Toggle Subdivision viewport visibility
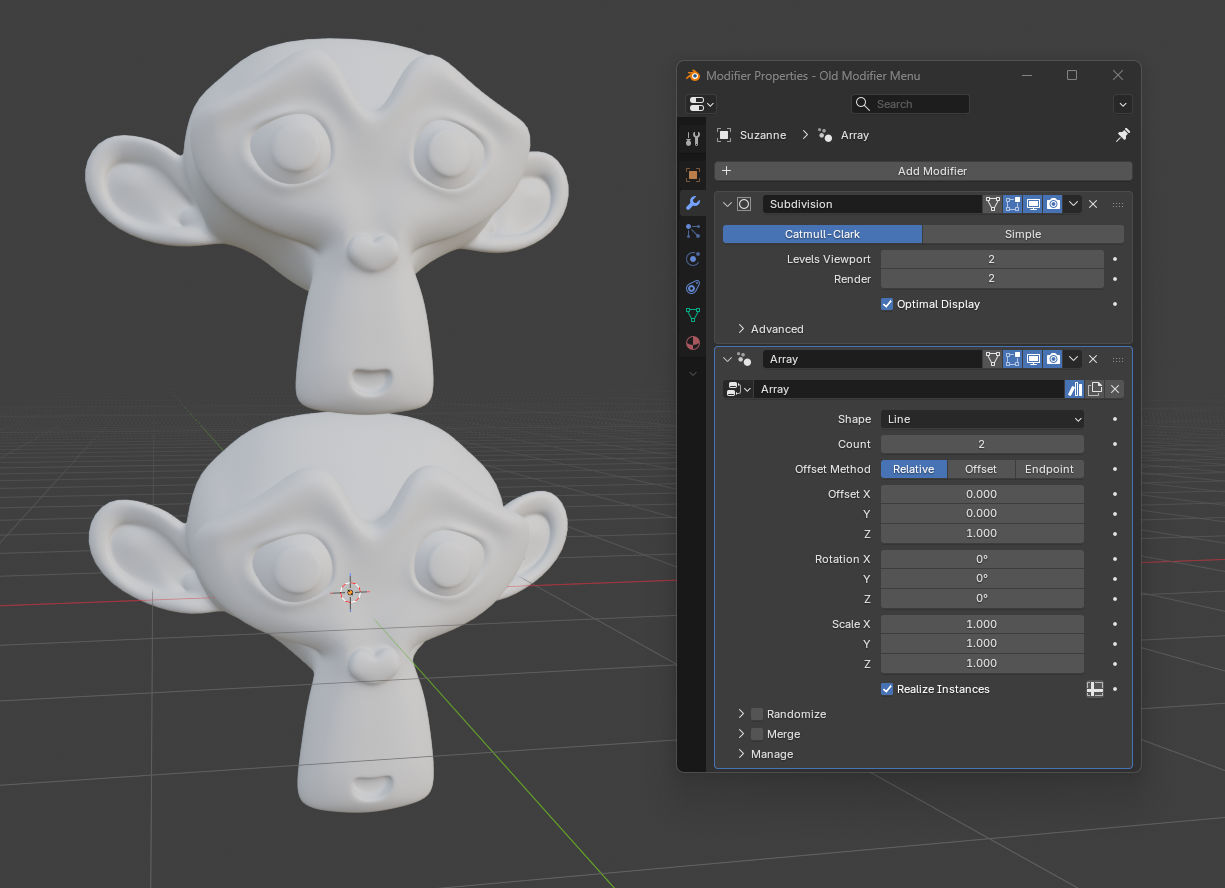Viewport: 1225px width, 888px height. pos(1033,204)
